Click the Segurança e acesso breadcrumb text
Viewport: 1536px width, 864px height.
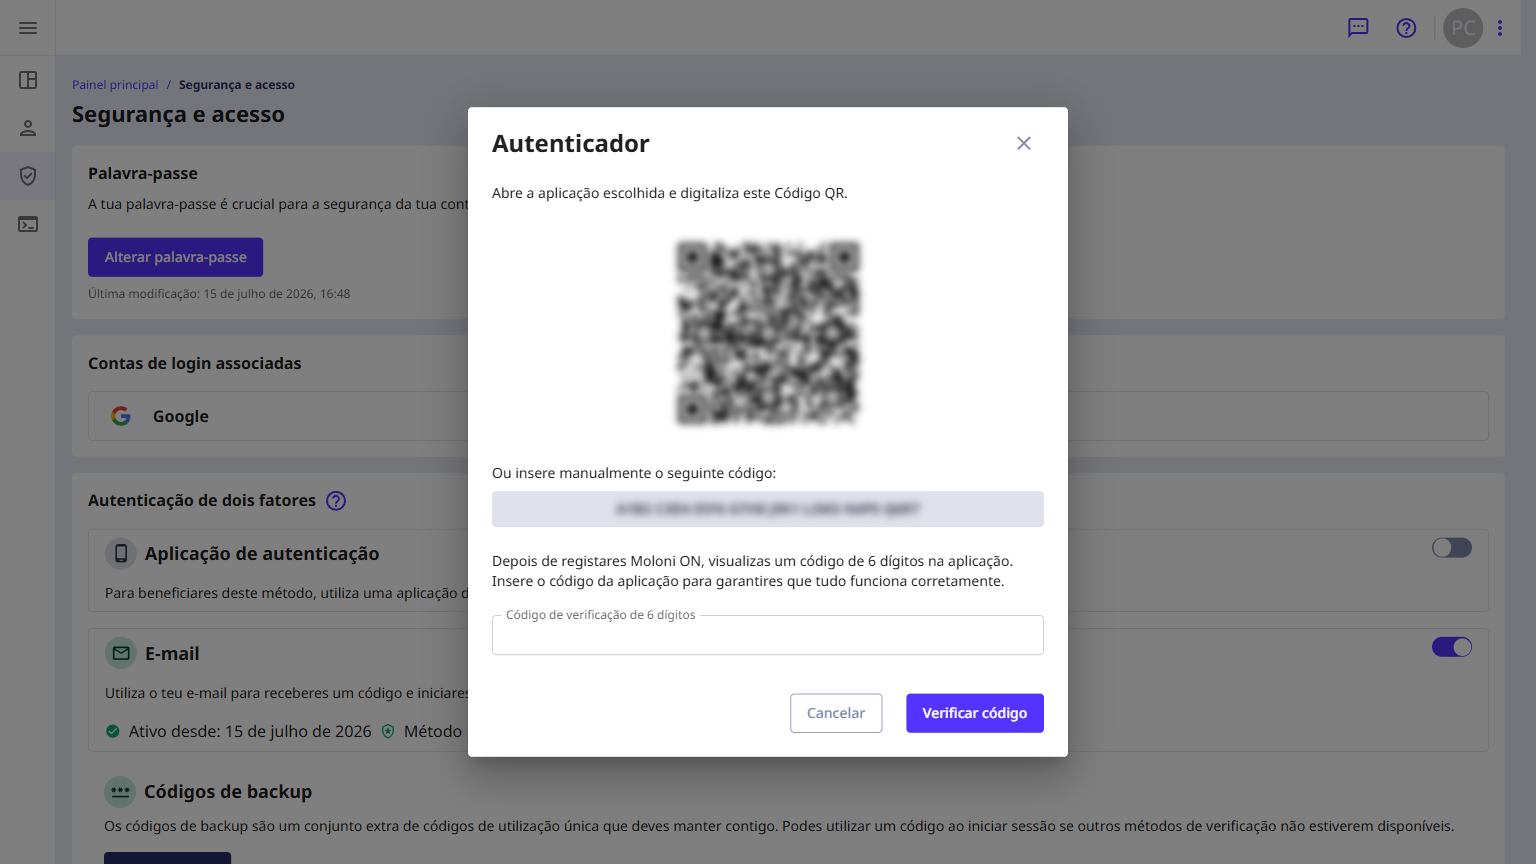point(237,85)
